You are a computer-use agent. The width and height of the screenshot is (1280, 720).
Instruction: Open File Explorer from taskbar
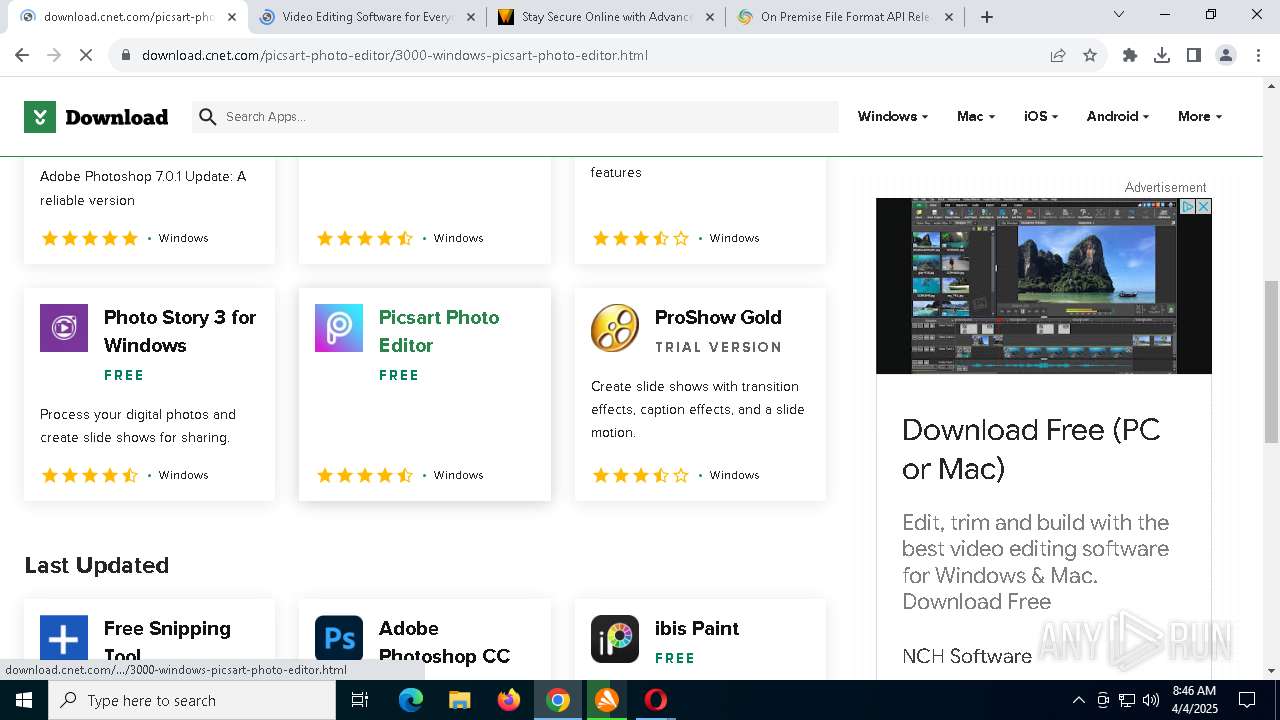point(460,700)
